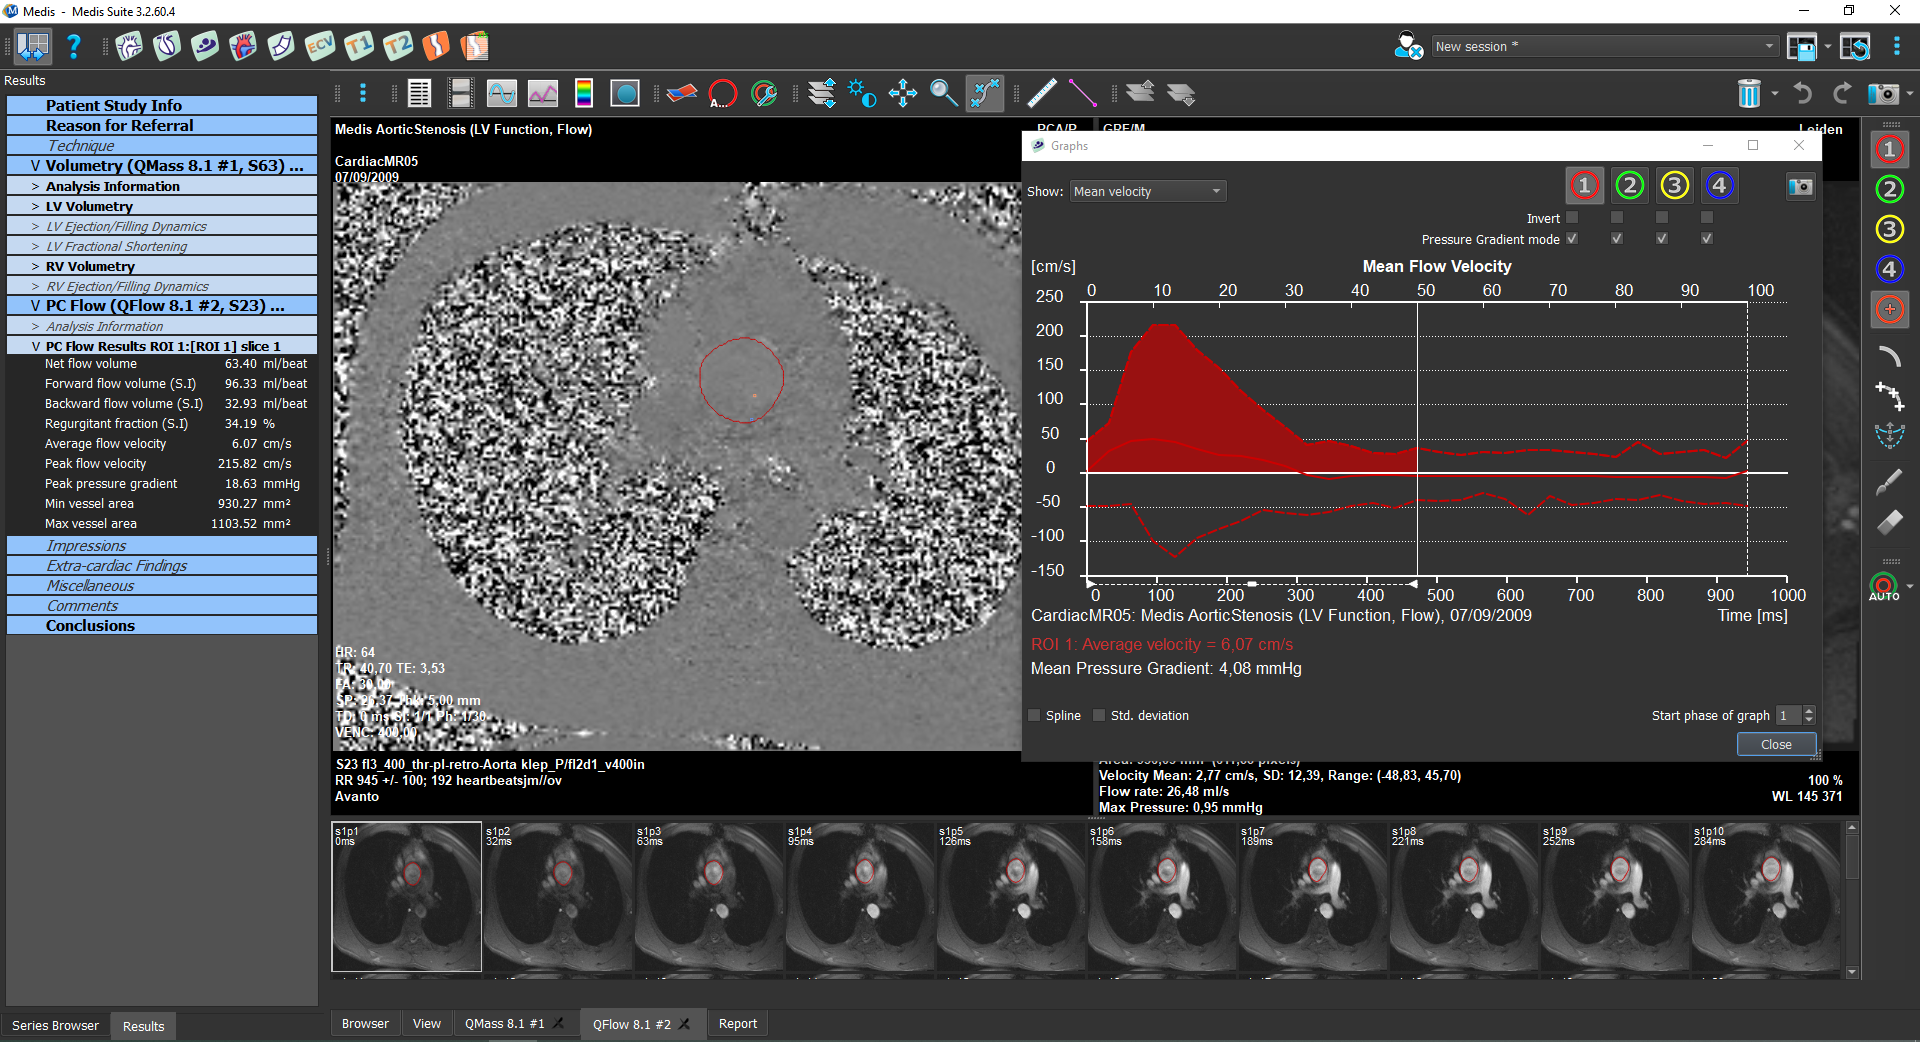Select thumbnail s1p5 at 126ms
1920x1042 pixels.
[x=1011, y=897]
